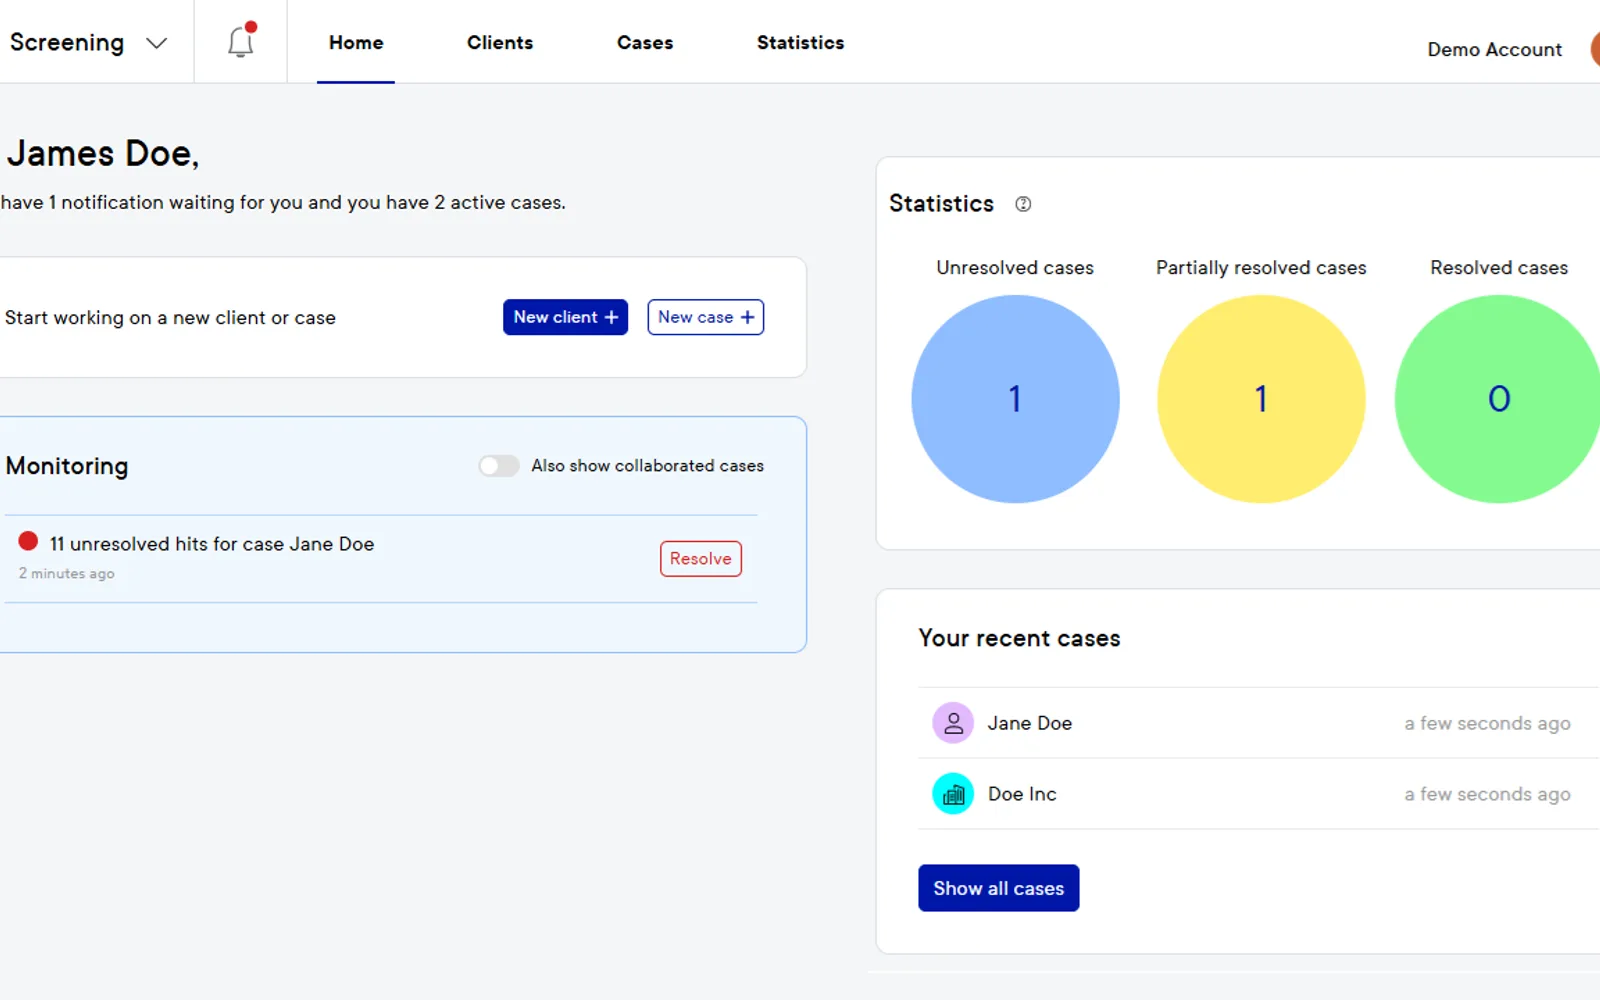Click the 'Resolved cases' label

(1499, 268)
